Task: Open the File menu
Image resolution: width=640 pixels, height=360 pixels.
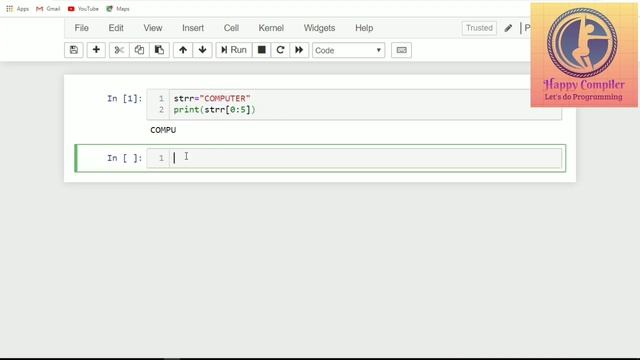Action: point(82,28)
